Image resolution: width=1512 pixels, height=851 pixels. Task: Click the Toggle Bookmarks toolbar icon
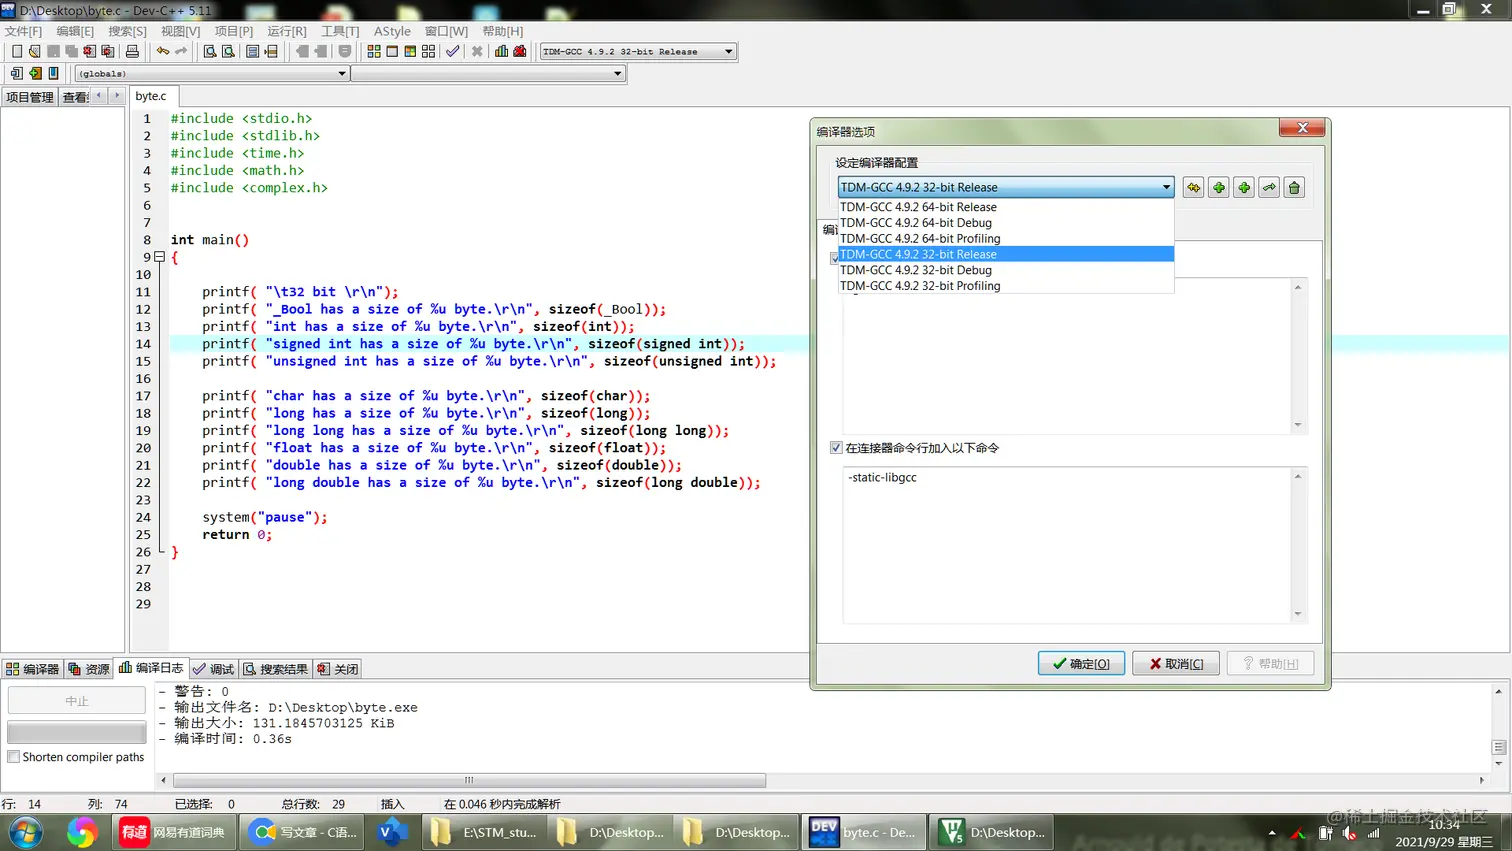point(35,73)
